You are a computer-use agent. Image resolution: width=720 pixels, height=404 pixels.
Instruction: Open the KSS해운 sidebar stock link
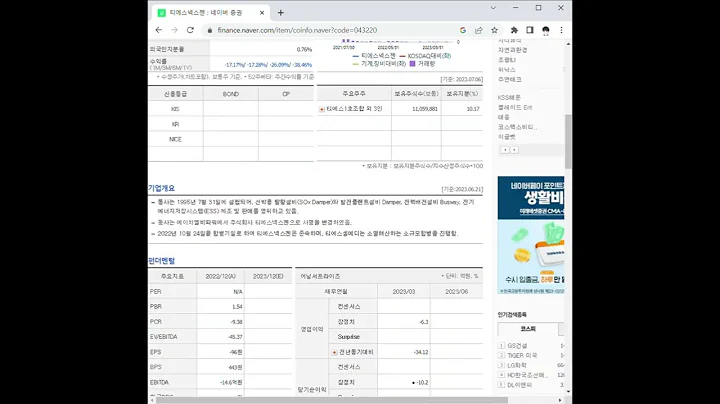point(509,98)
